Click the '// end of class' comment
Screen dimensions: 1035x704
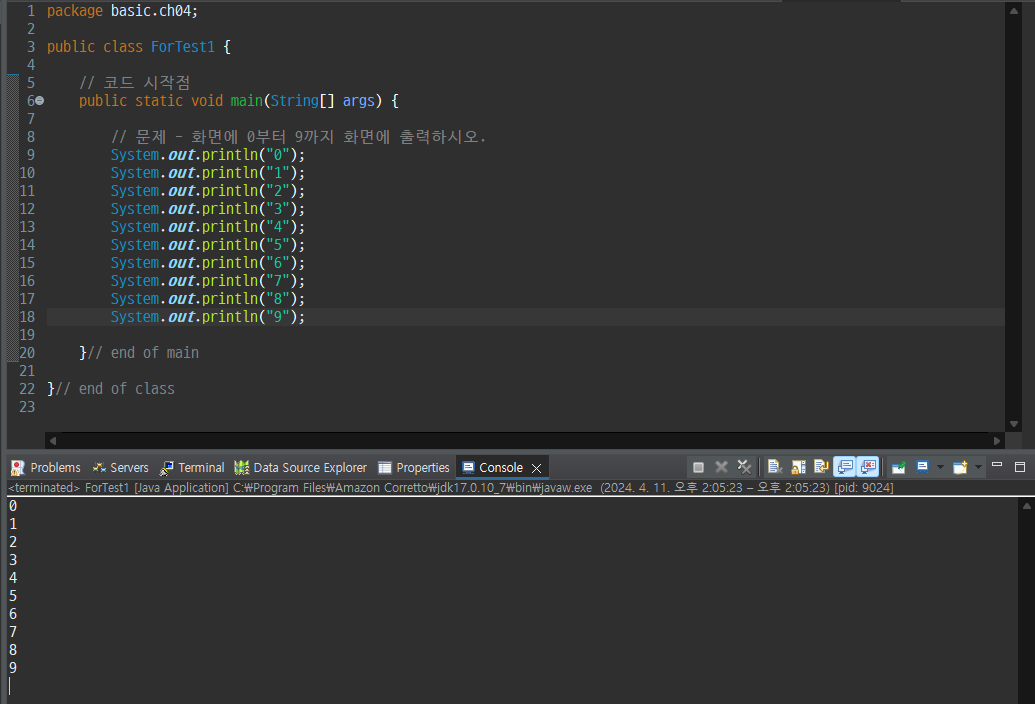tap(115, 389)
